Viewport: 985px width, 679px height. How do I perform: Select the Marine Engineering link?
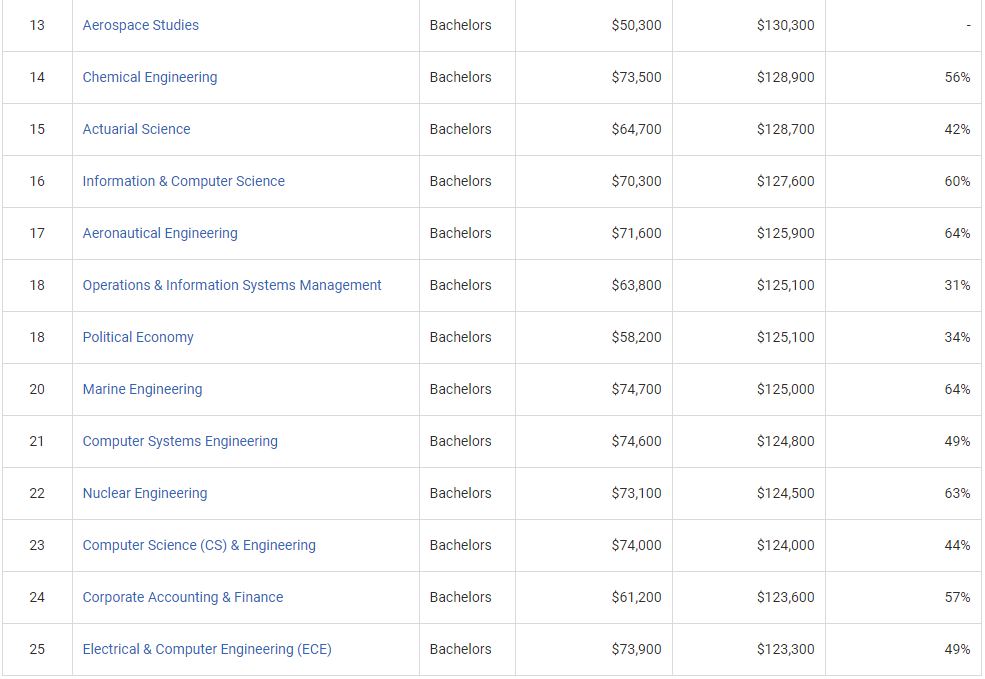click(142, 389)
